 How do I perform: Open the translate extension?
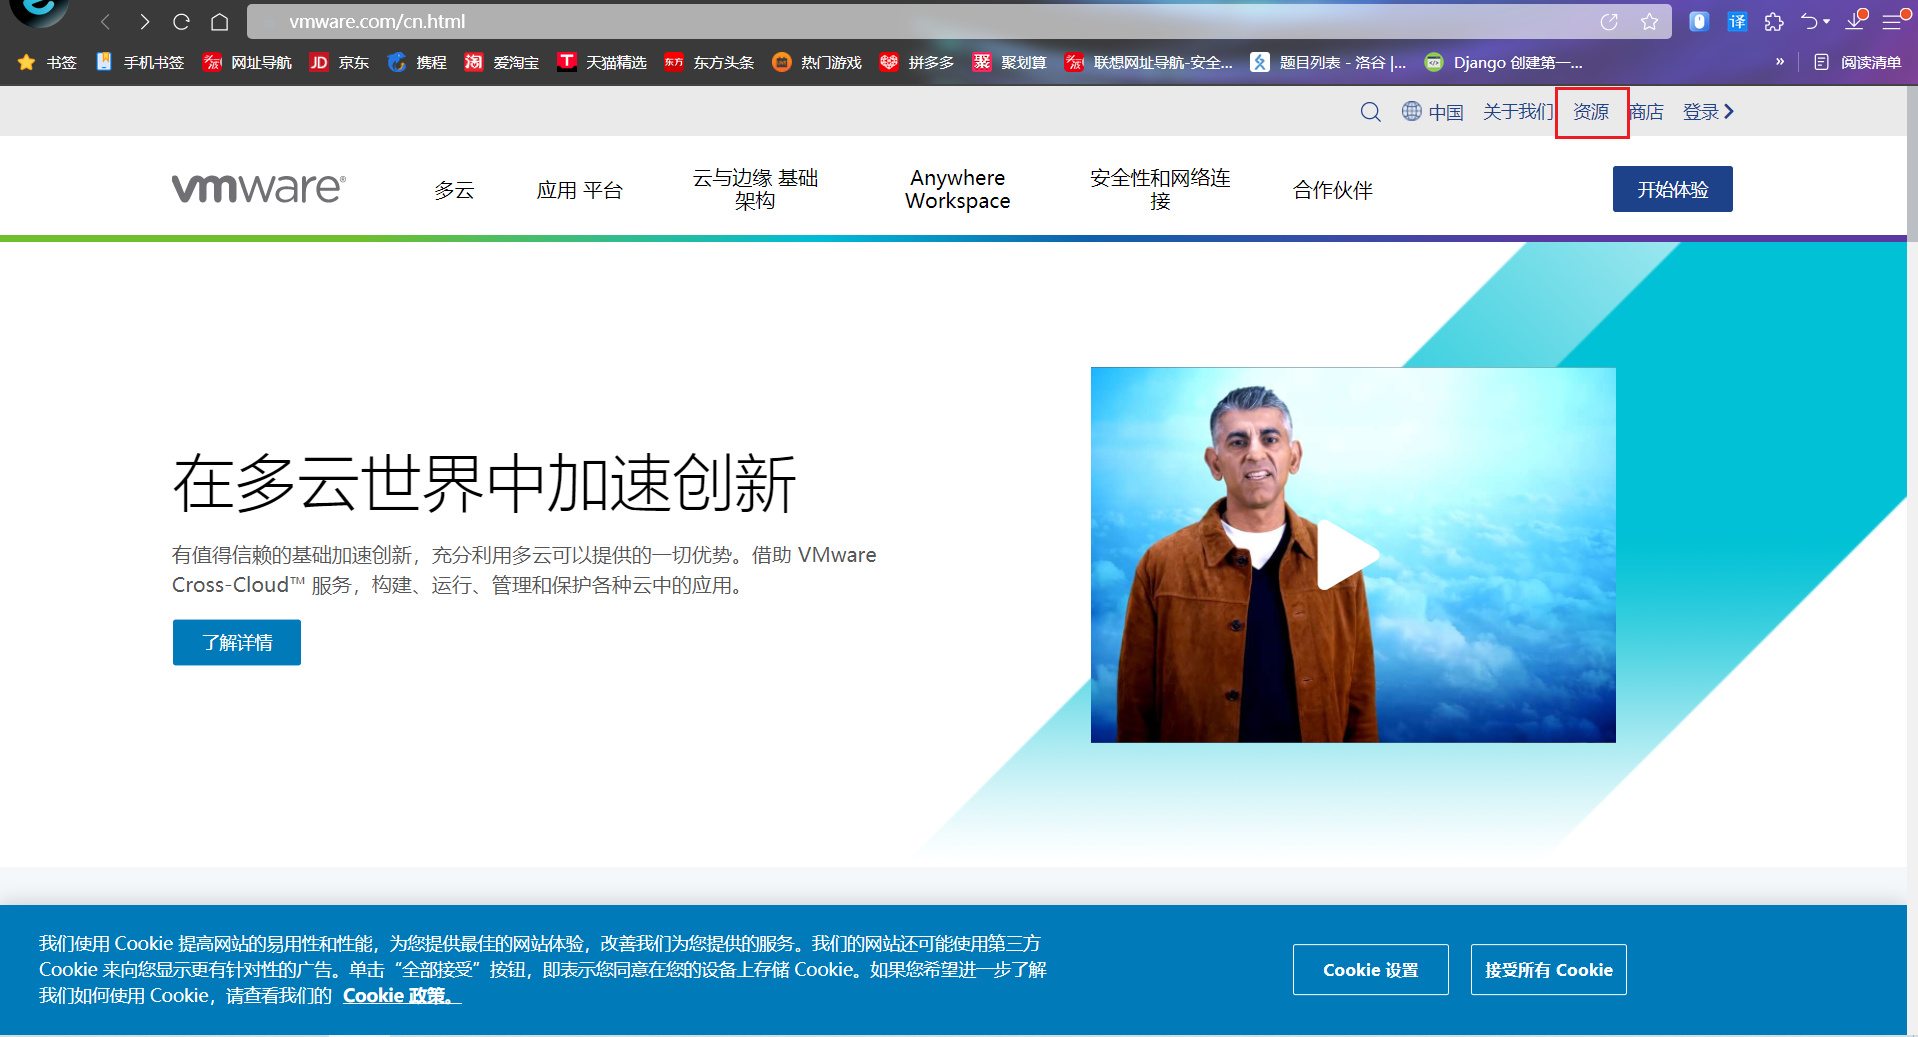click(x=1737, y=21)
